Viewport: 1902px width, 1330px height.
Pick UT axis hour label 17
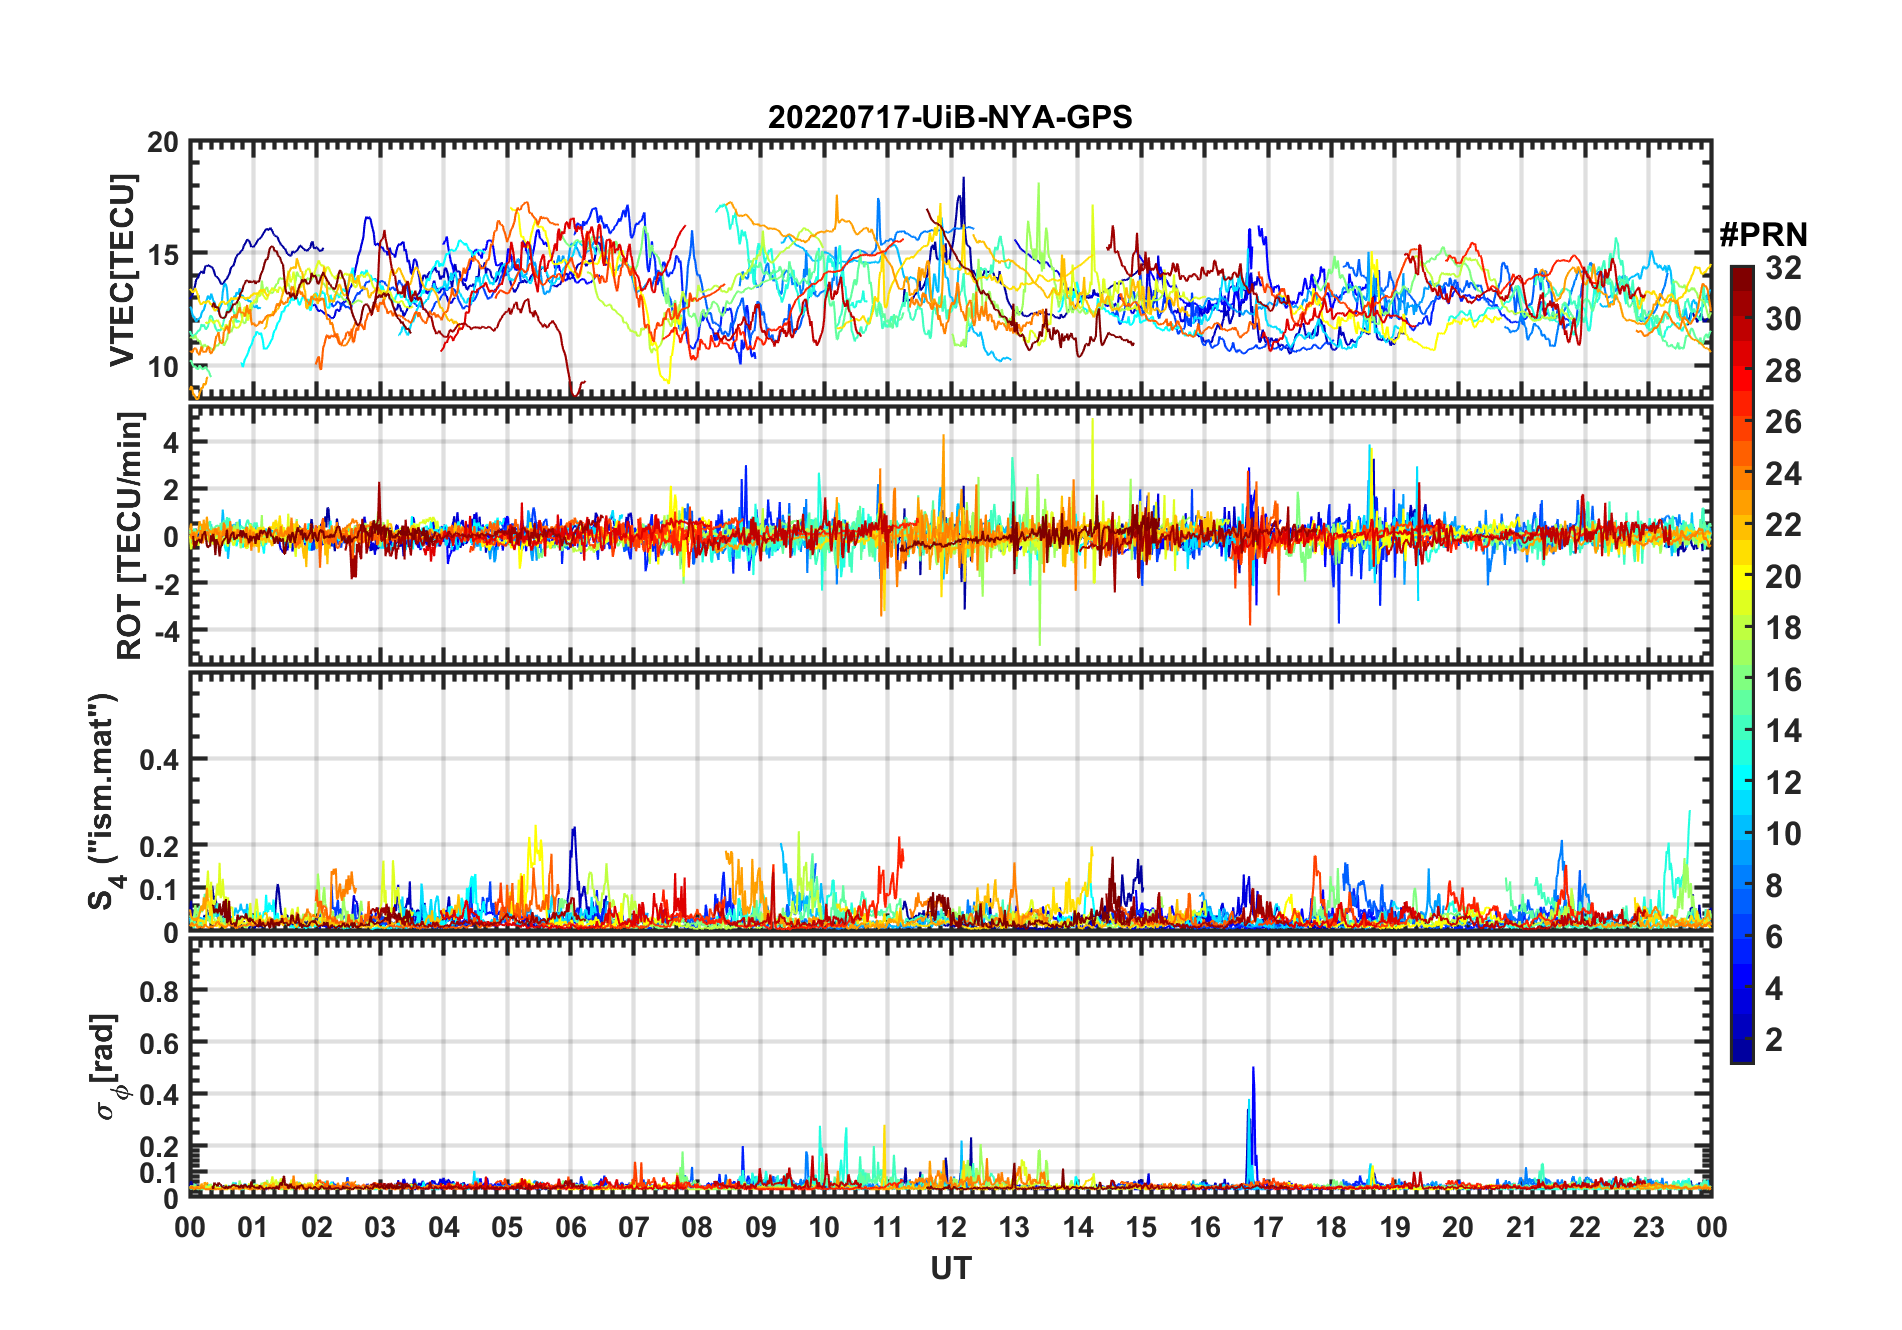pyautogui.click(x=1268, y=1227)
